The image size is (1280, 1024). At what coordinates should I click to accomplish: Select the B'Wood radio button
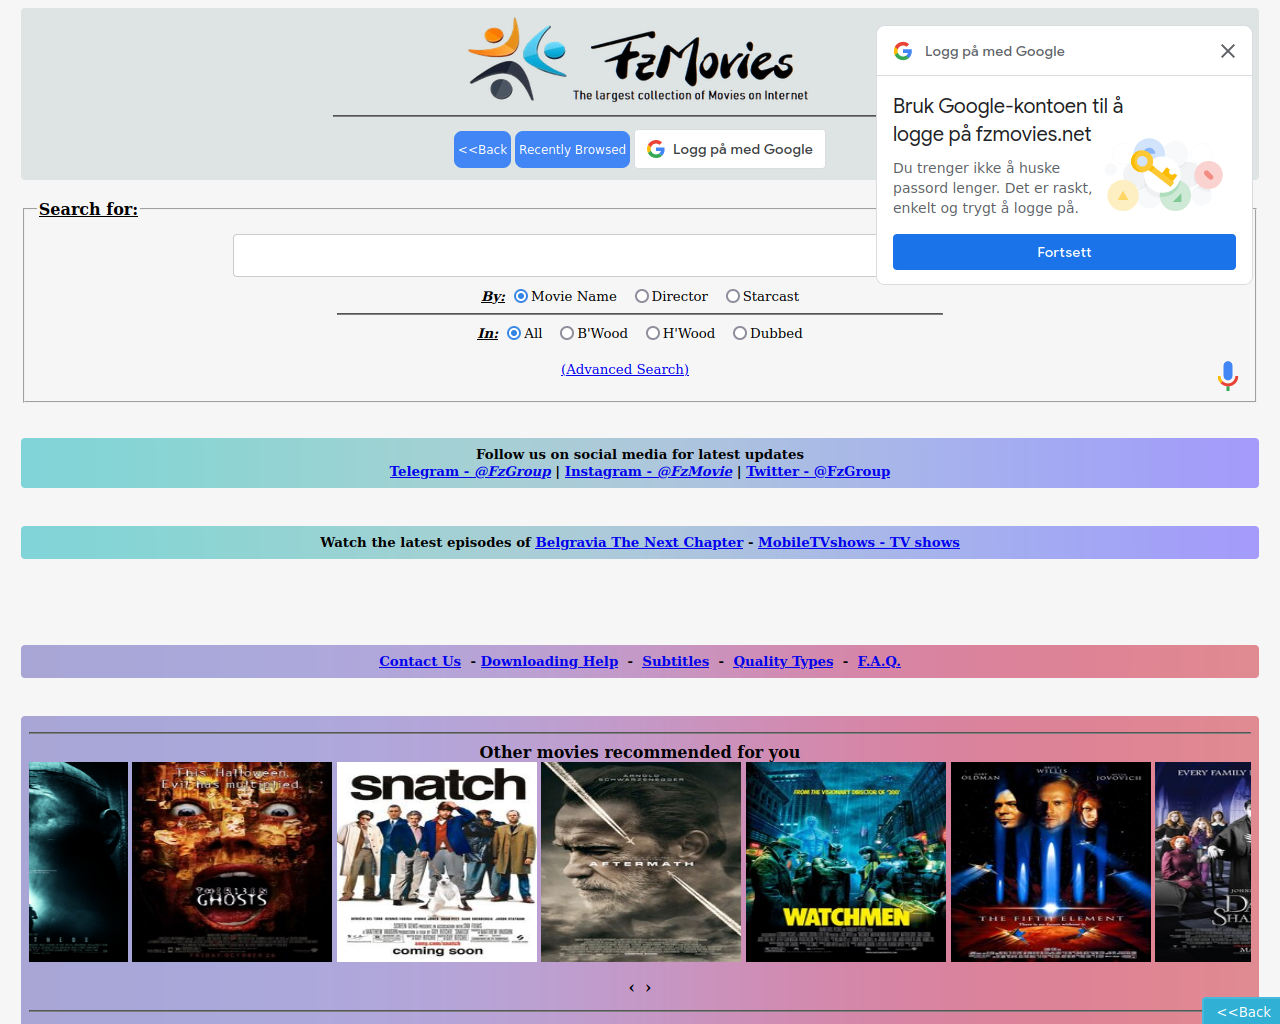(x=567, y=333)
